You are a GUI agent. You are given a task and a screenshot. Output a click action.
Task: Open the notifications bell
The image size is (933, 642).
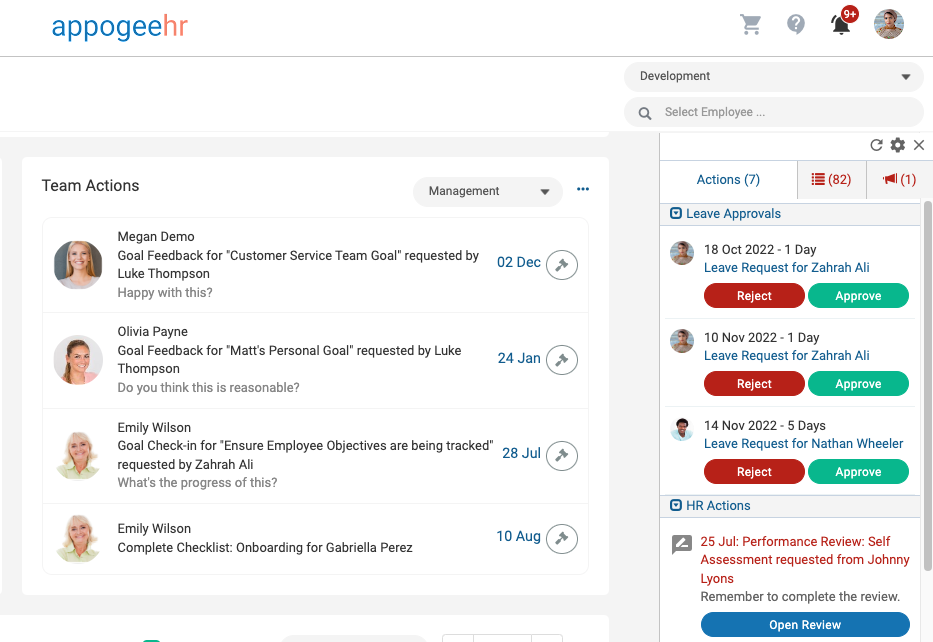coord(841,25)
